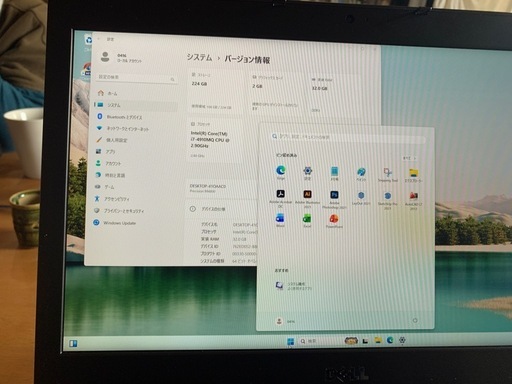Launch Adobe Photoshop from Start menu

click(334, 199)
